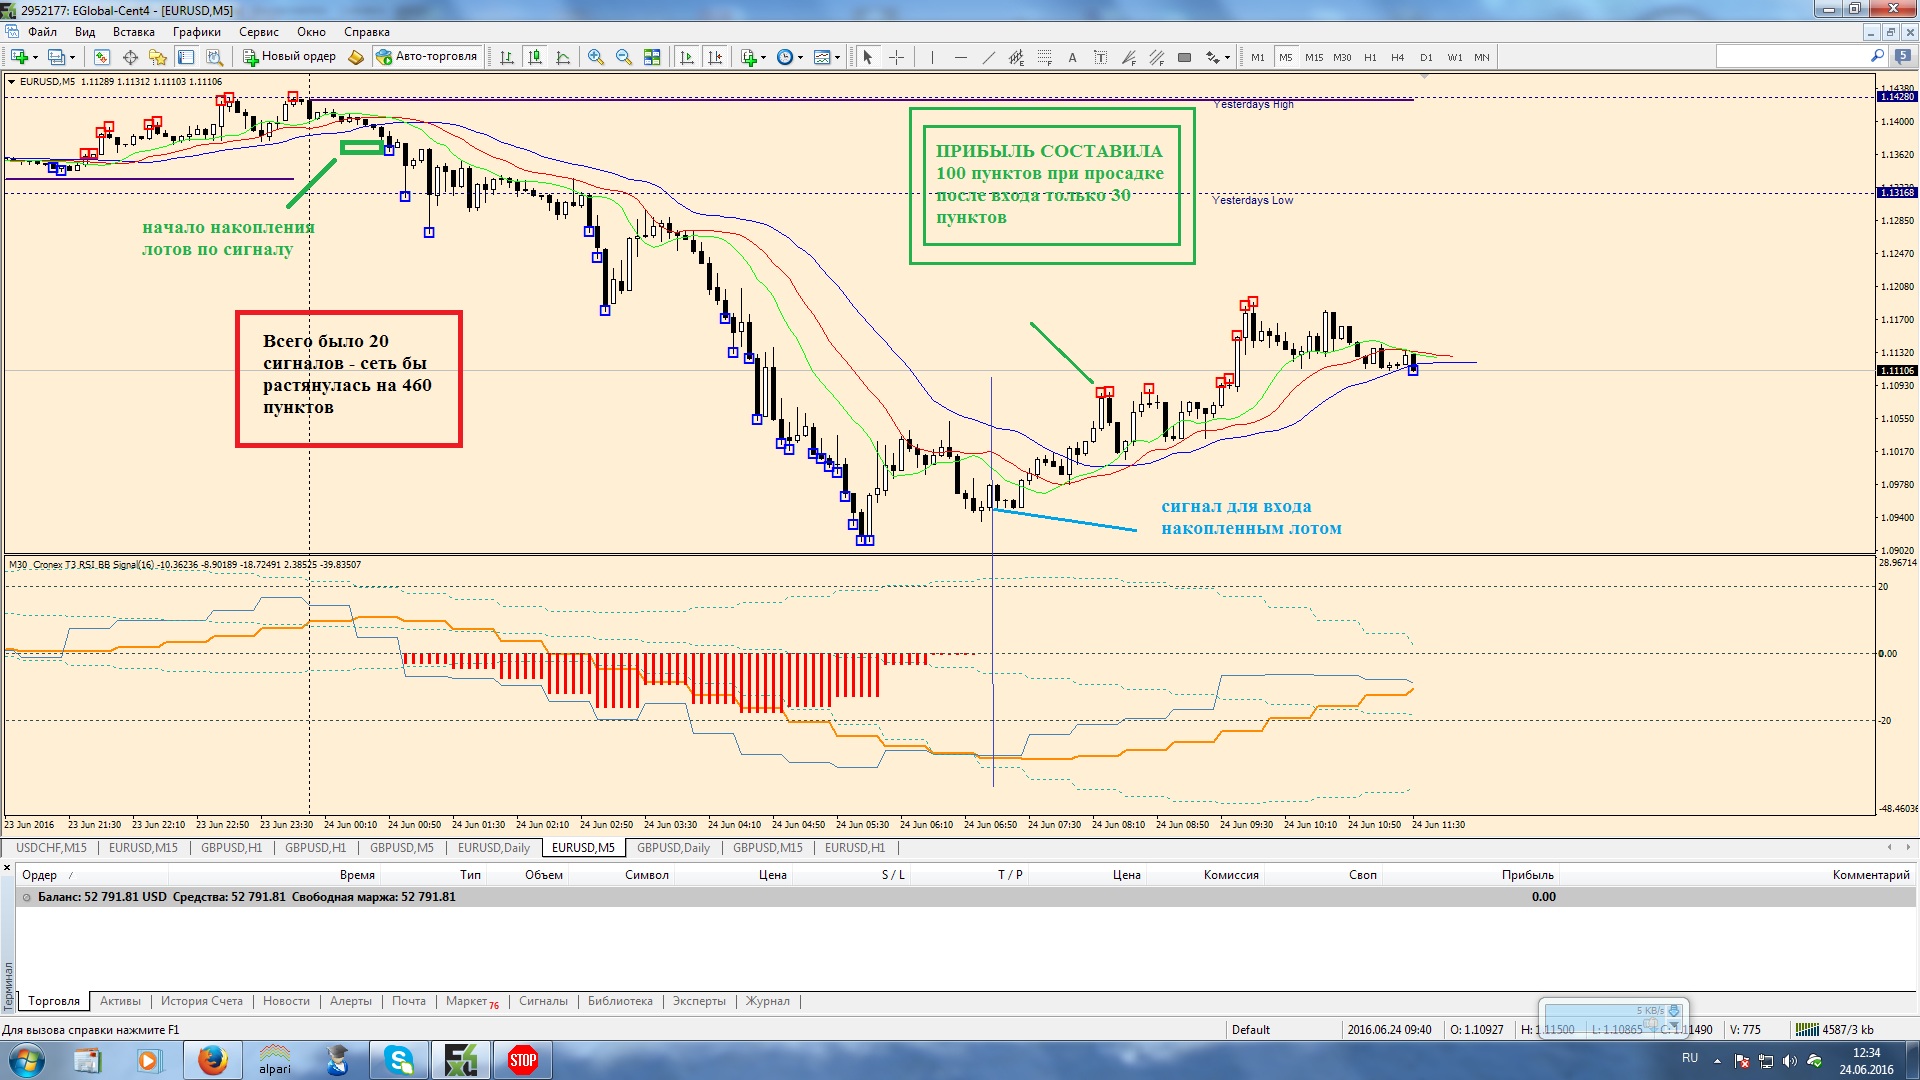Select the H4 timeframe
The width and height of the screenshot is (1920, 1080).
coord(1398,57)
